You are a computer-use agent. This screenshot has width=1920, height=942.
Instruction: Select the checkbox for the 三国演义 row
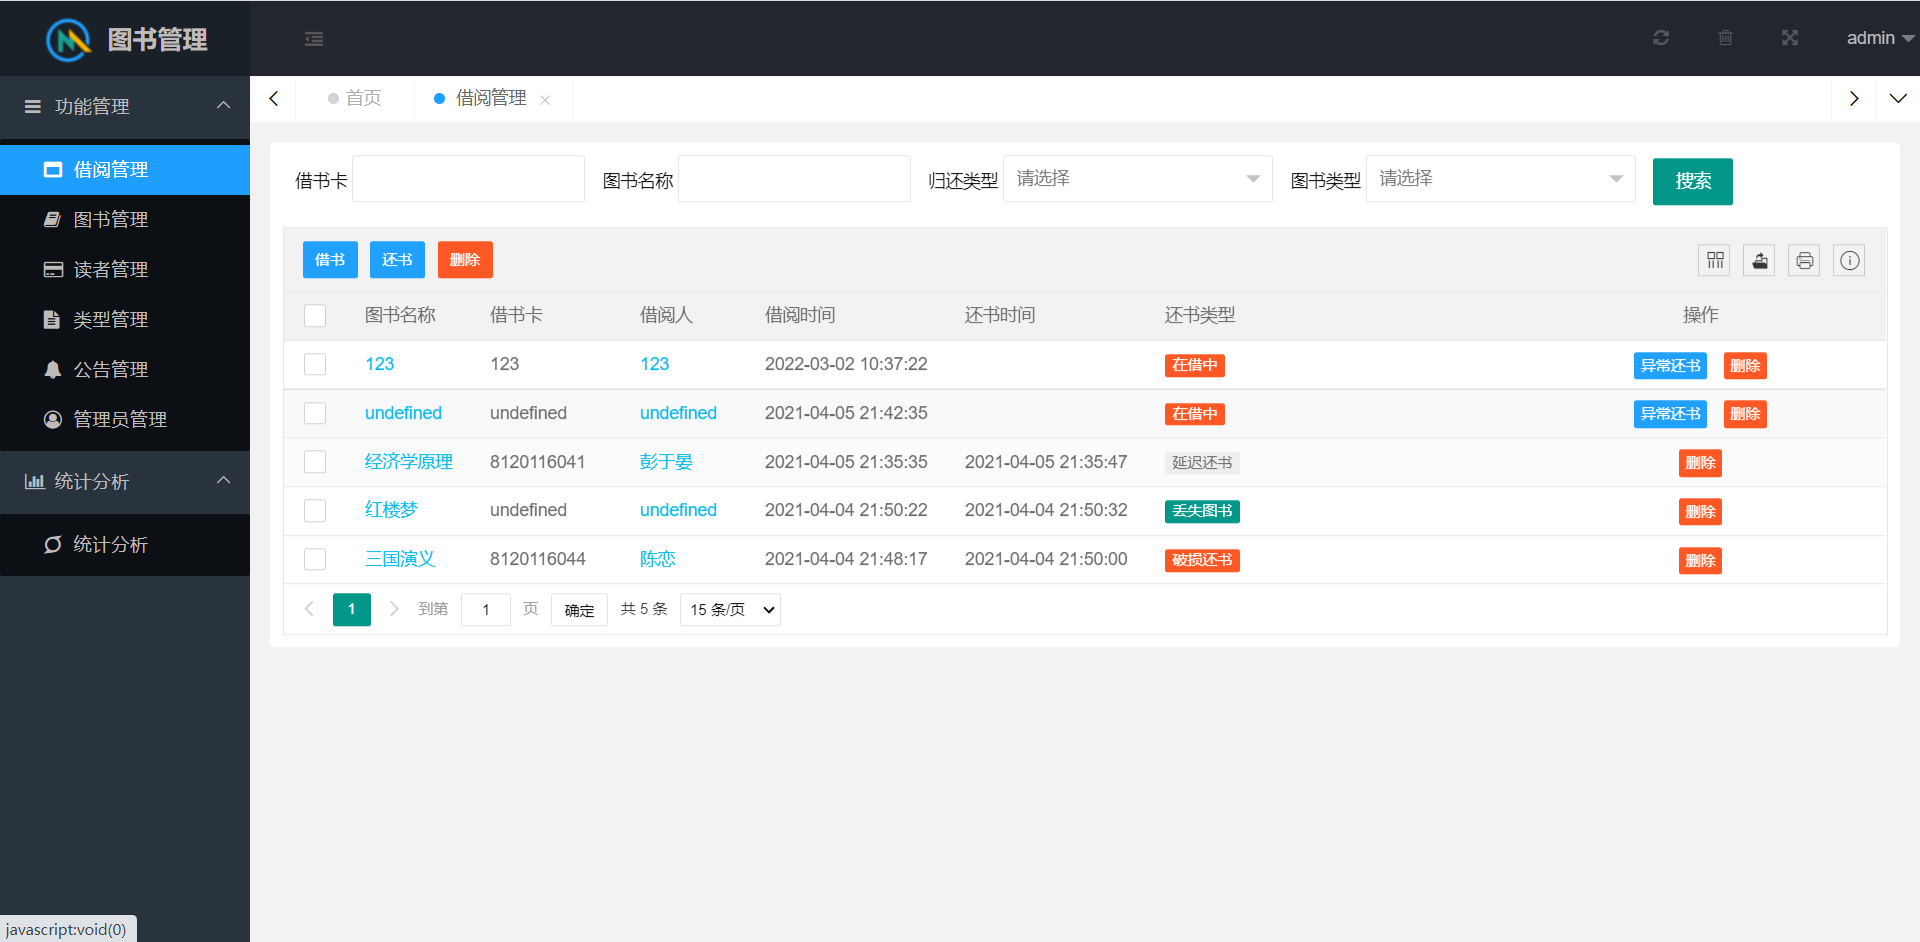tap(315, 559)
